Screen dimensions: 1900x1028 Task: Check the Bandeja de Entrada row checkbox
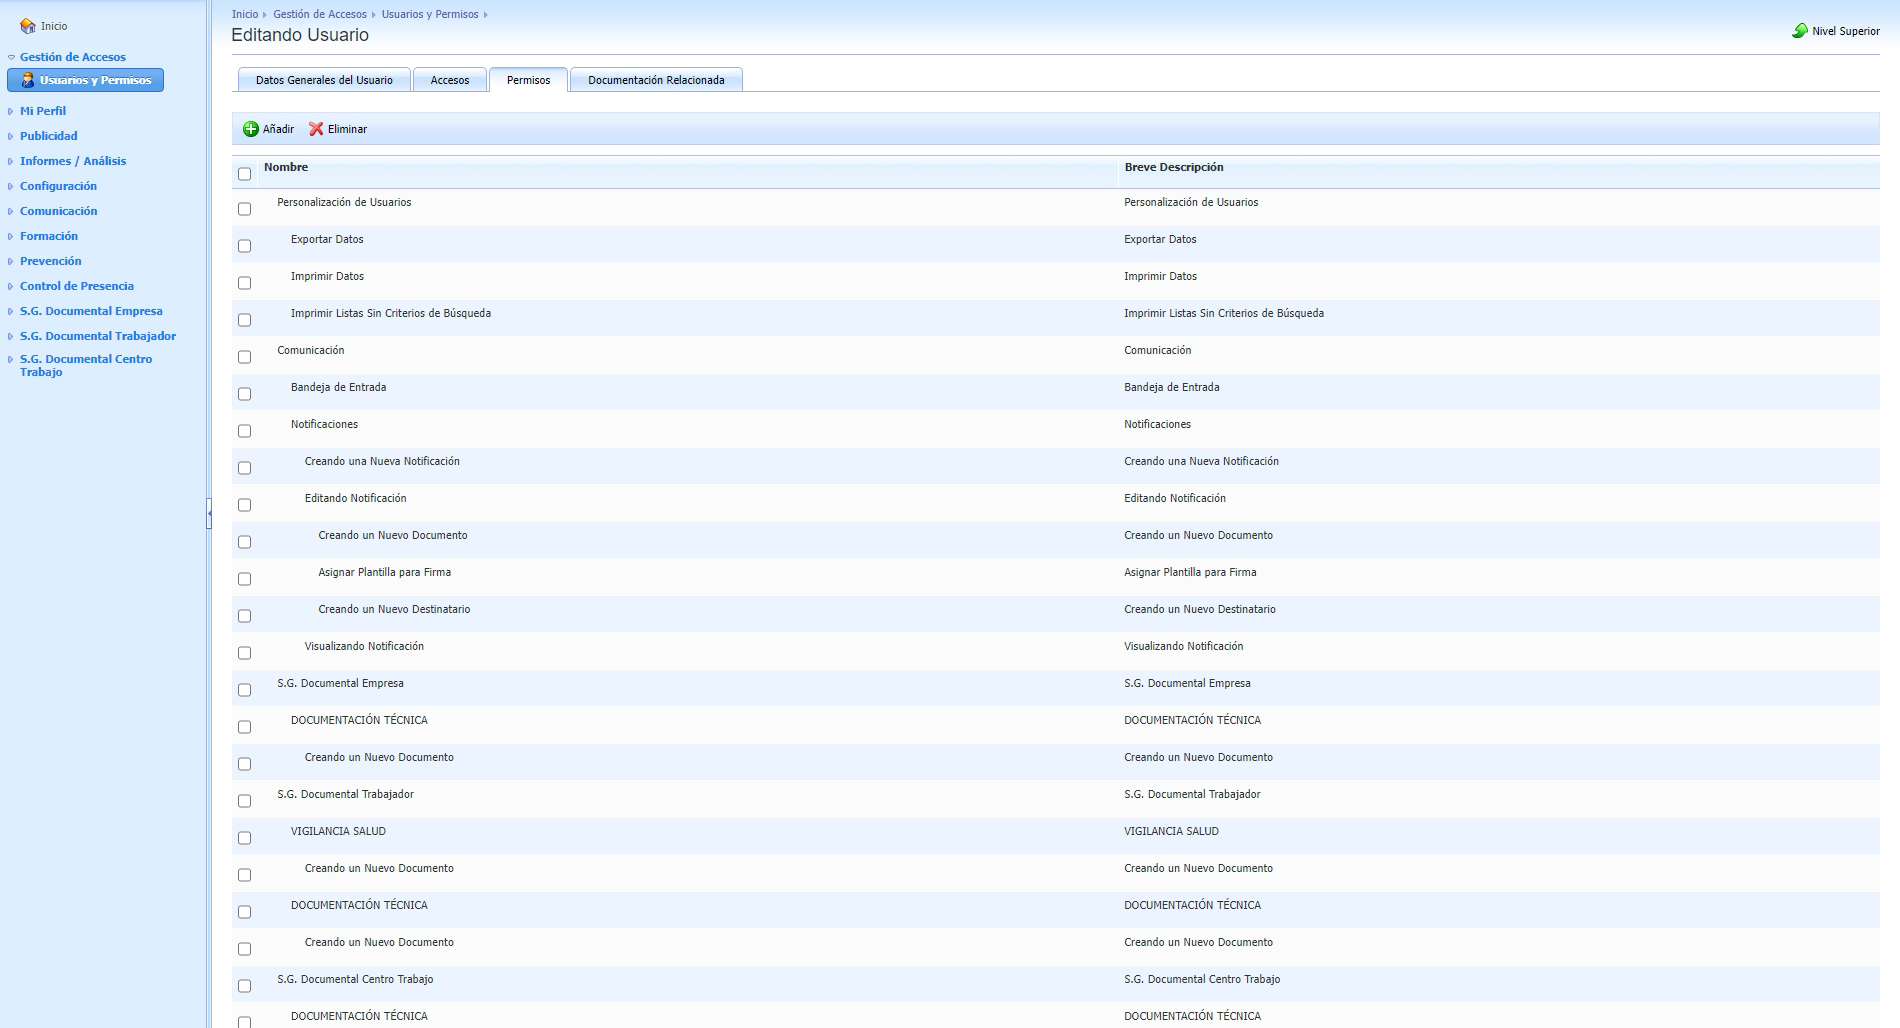click(x=244, y=394)
